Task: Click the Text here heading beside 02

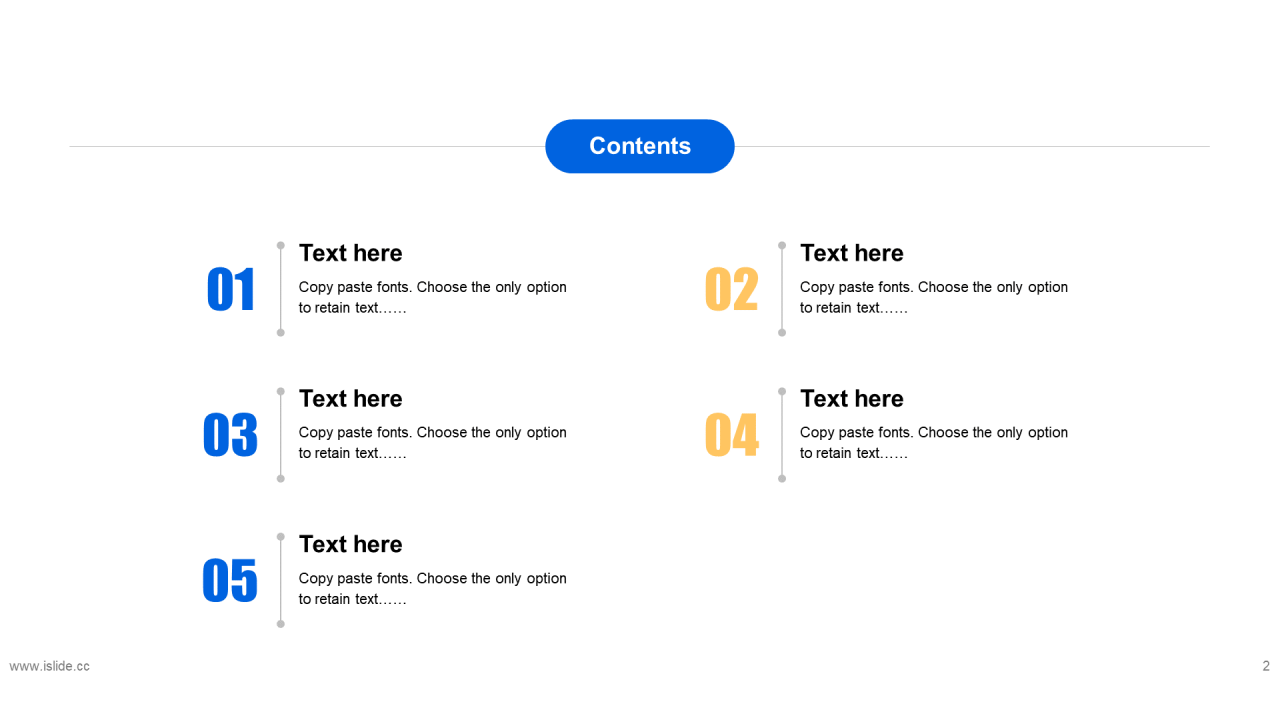Action: (x=852, y=253)
